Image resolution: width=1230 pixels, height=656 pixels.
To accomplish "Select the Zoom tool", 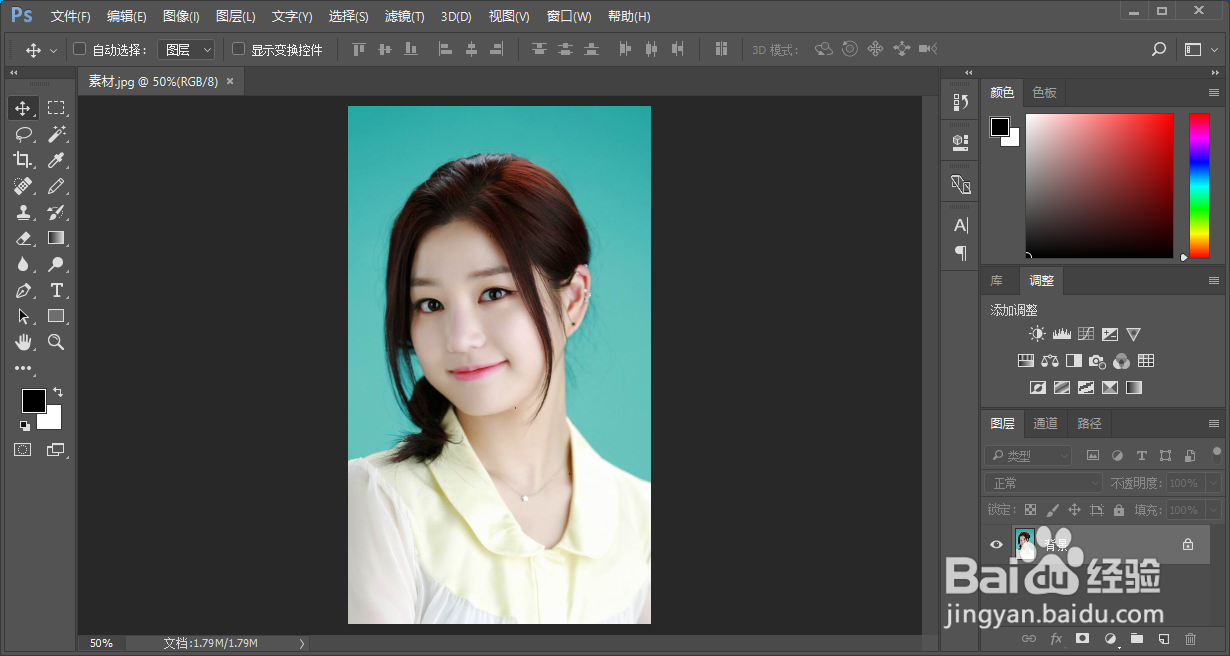I will (57, 342).
